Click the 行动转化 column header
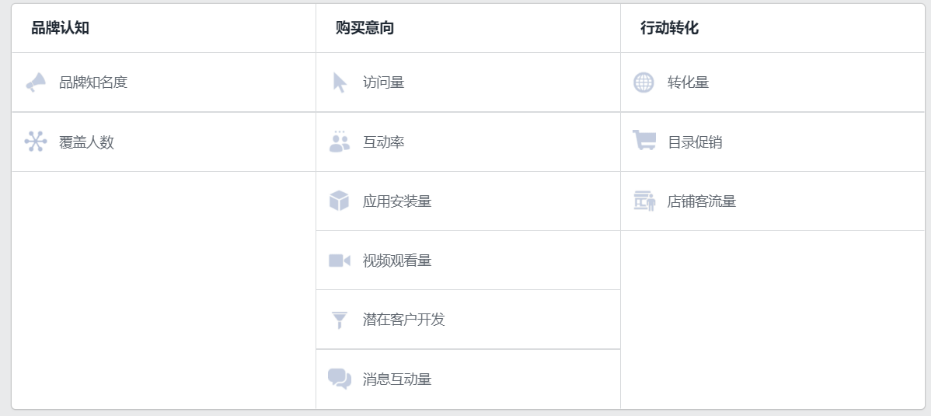This screenshot has width=932, height=416. tap(669, 28)
